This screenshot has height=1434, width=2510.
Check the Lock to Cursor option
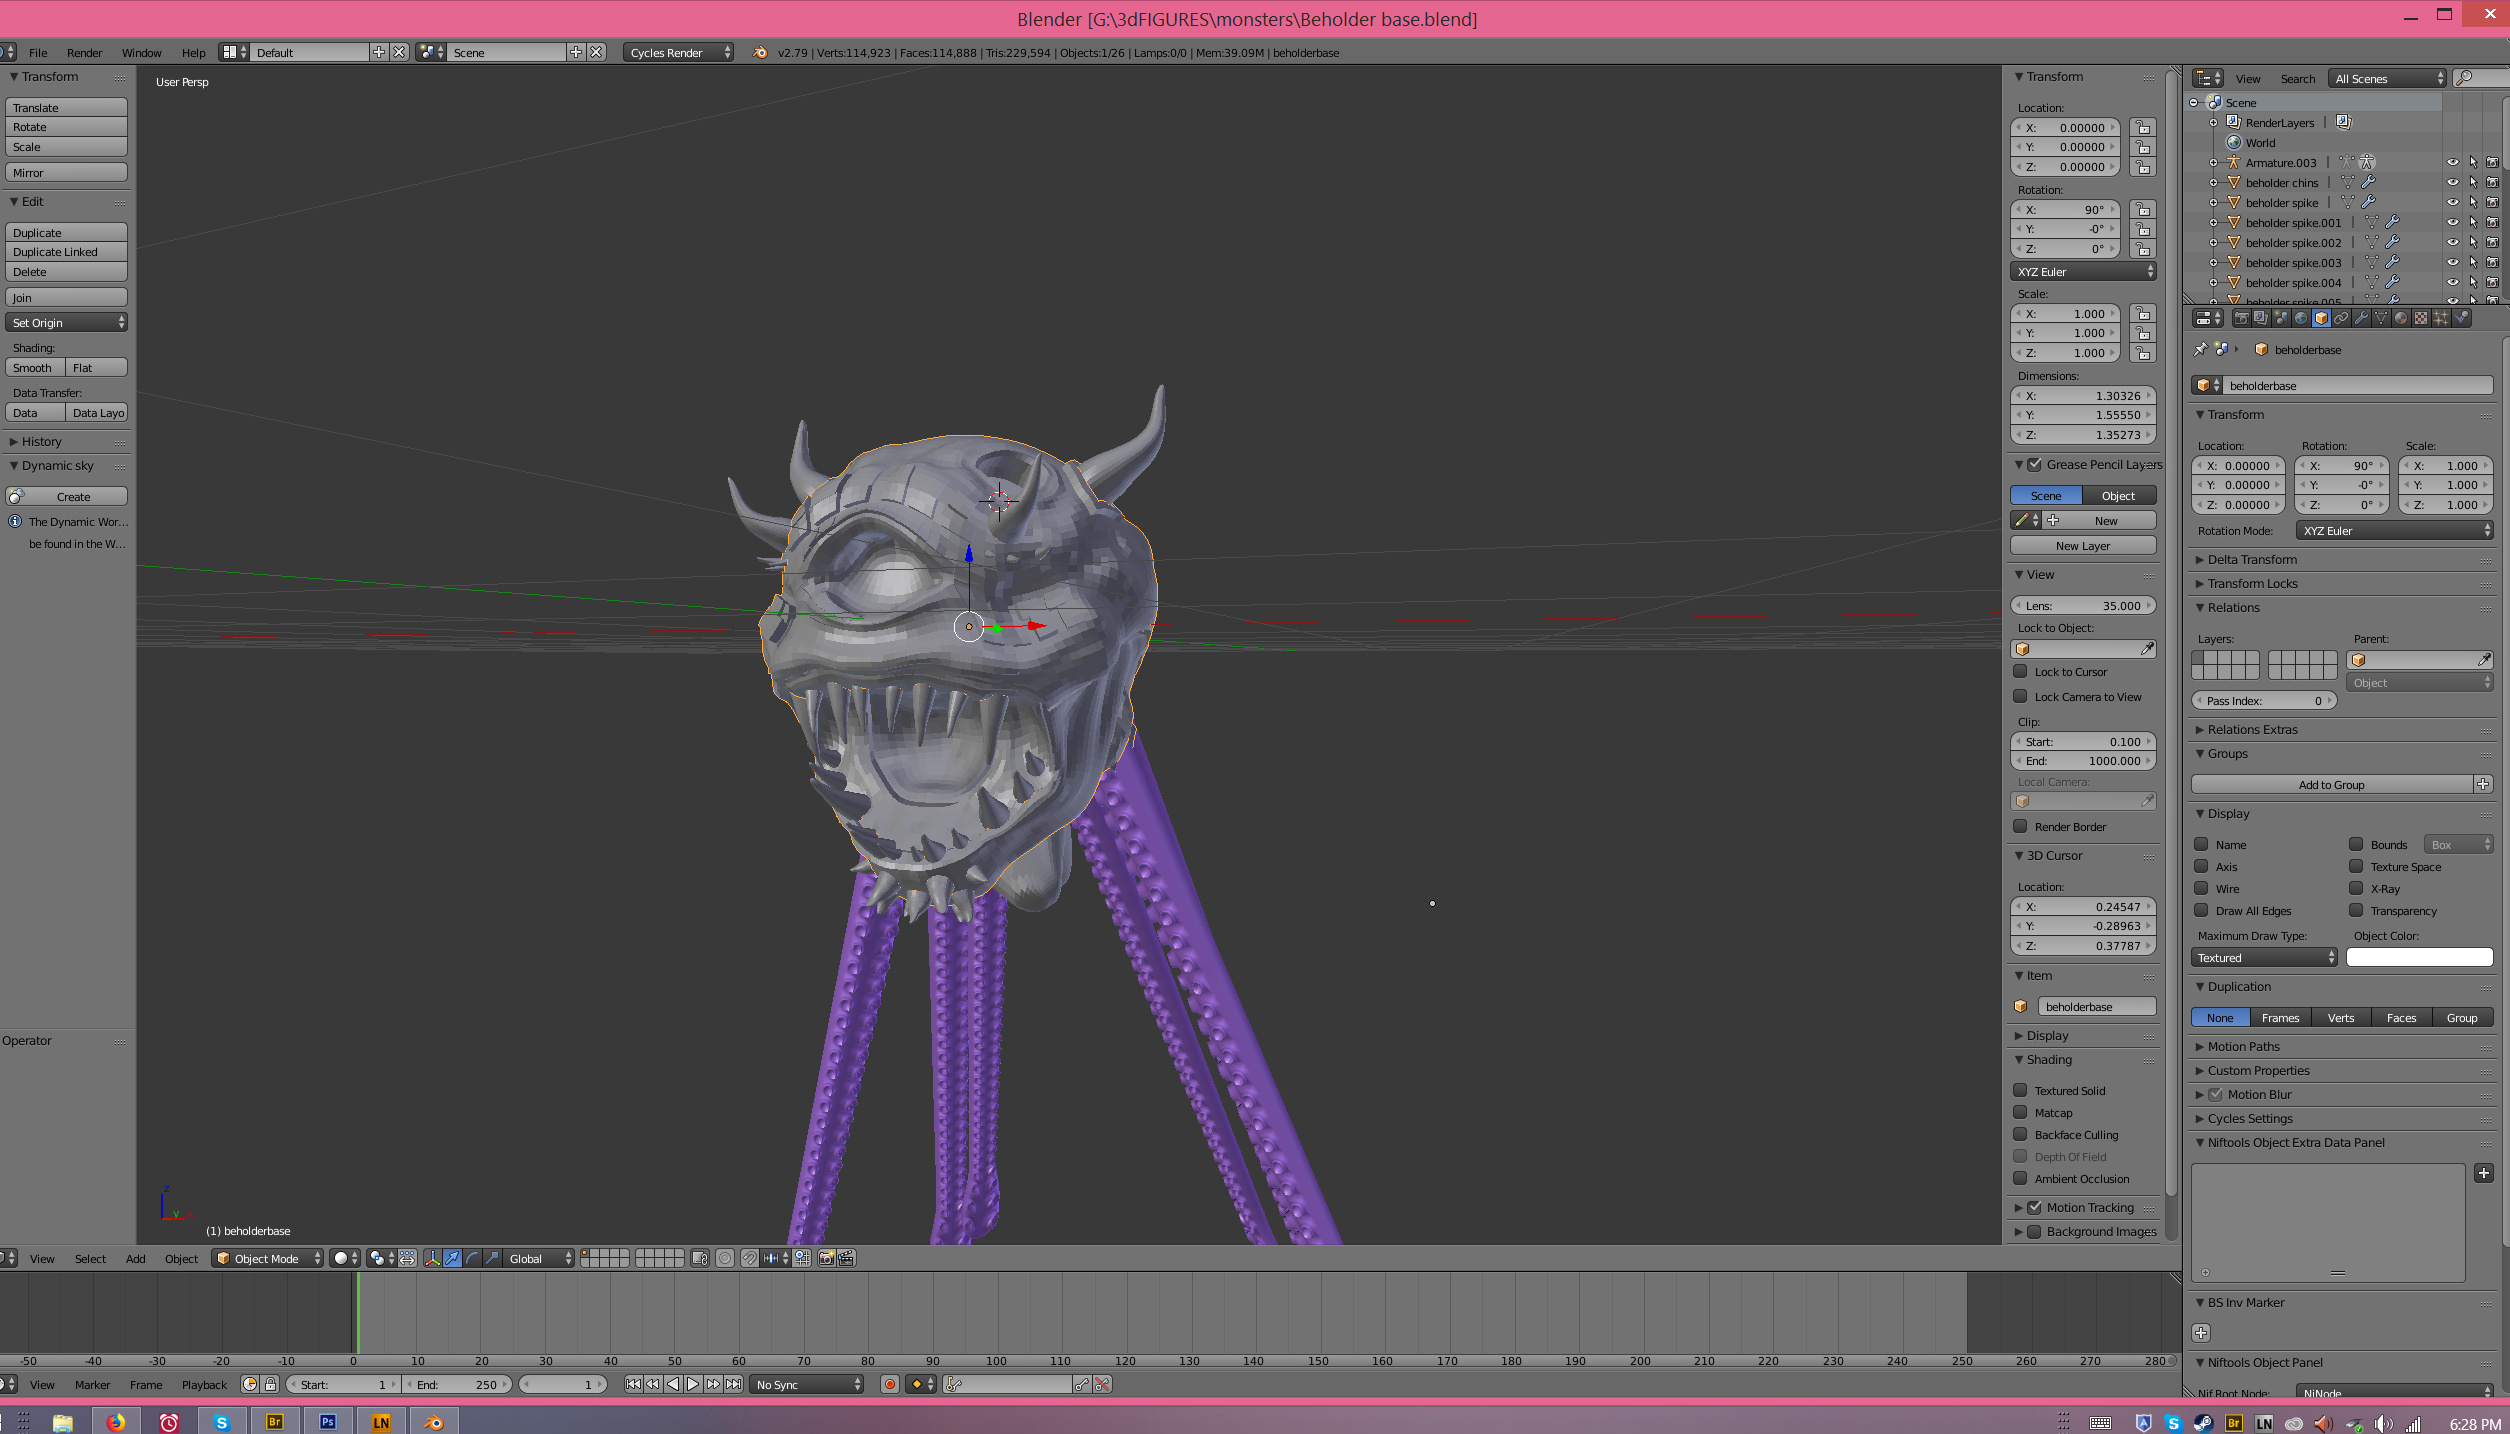tap(2020, 671)
